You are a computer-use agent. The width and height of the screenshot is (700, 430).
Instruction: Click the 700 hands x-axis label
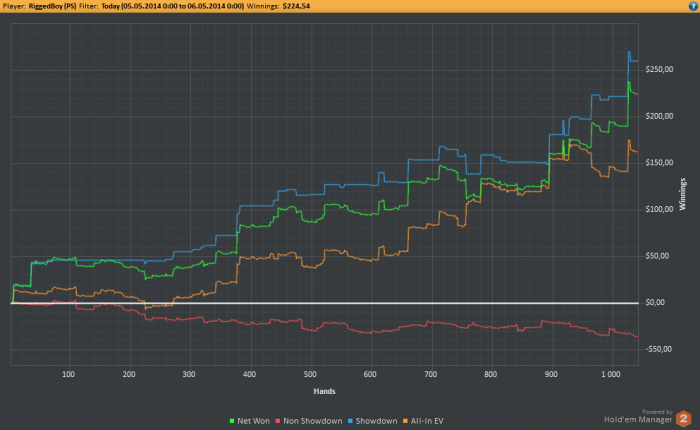coord(431,374)
